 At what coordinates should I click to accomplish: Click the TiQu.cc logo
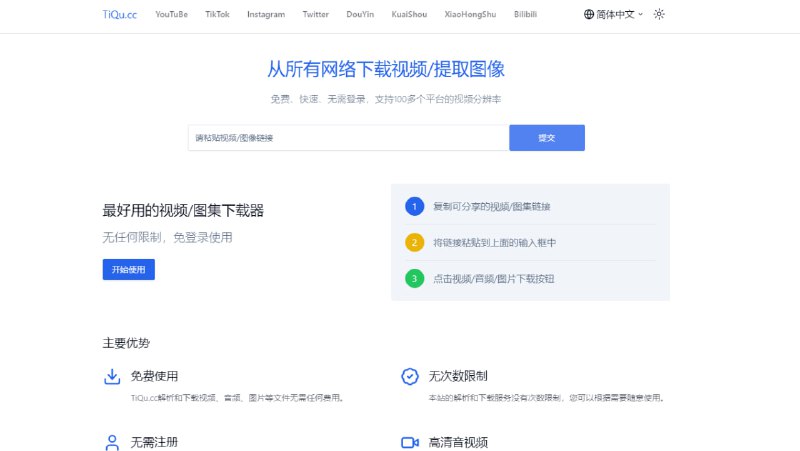pyautogui.click(x=119, y=15)
